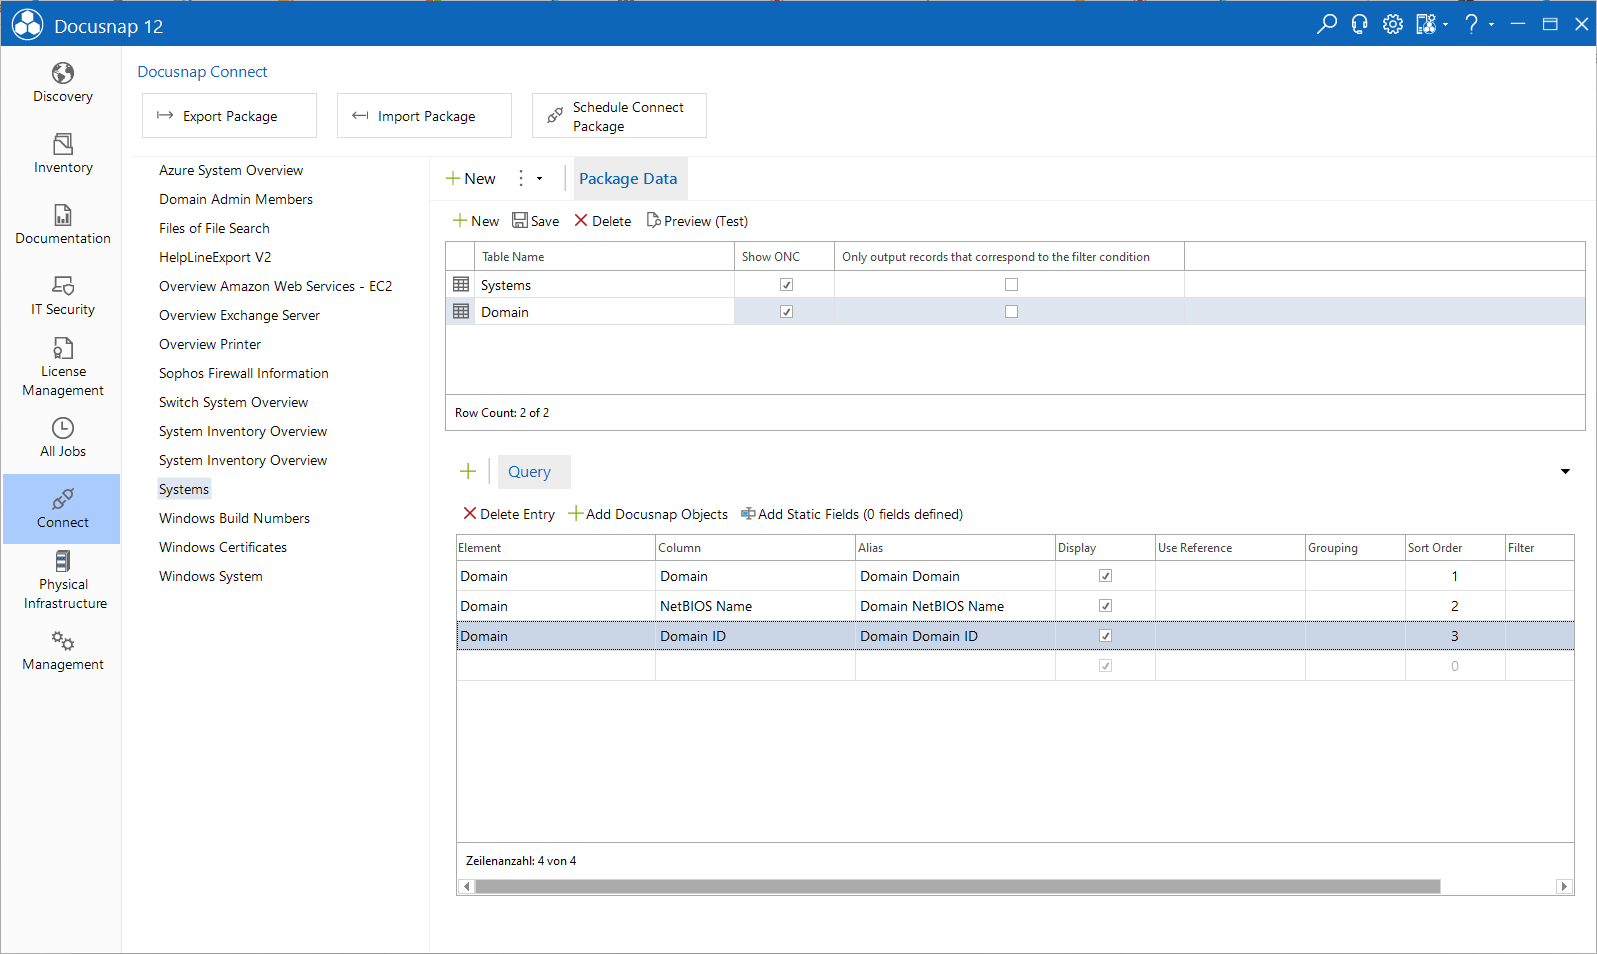Select Windows Certificates package
The height and width of the screenshot is (954, 1597).
point(223,547)
